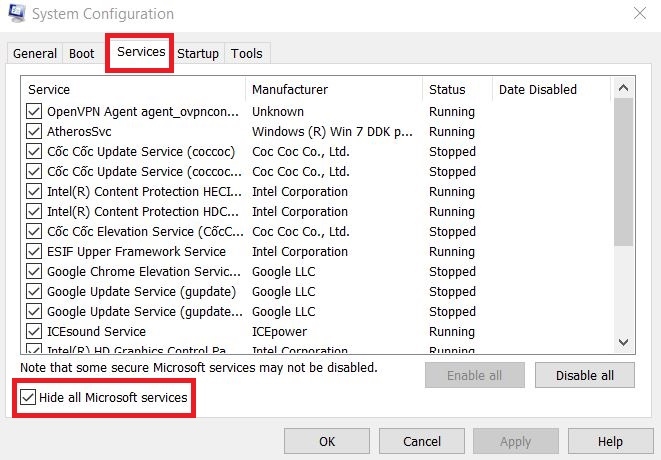661x460 pixels.
Task: Uncheck the OpenVPN Agent service checkbox
Action: point(34,112)
